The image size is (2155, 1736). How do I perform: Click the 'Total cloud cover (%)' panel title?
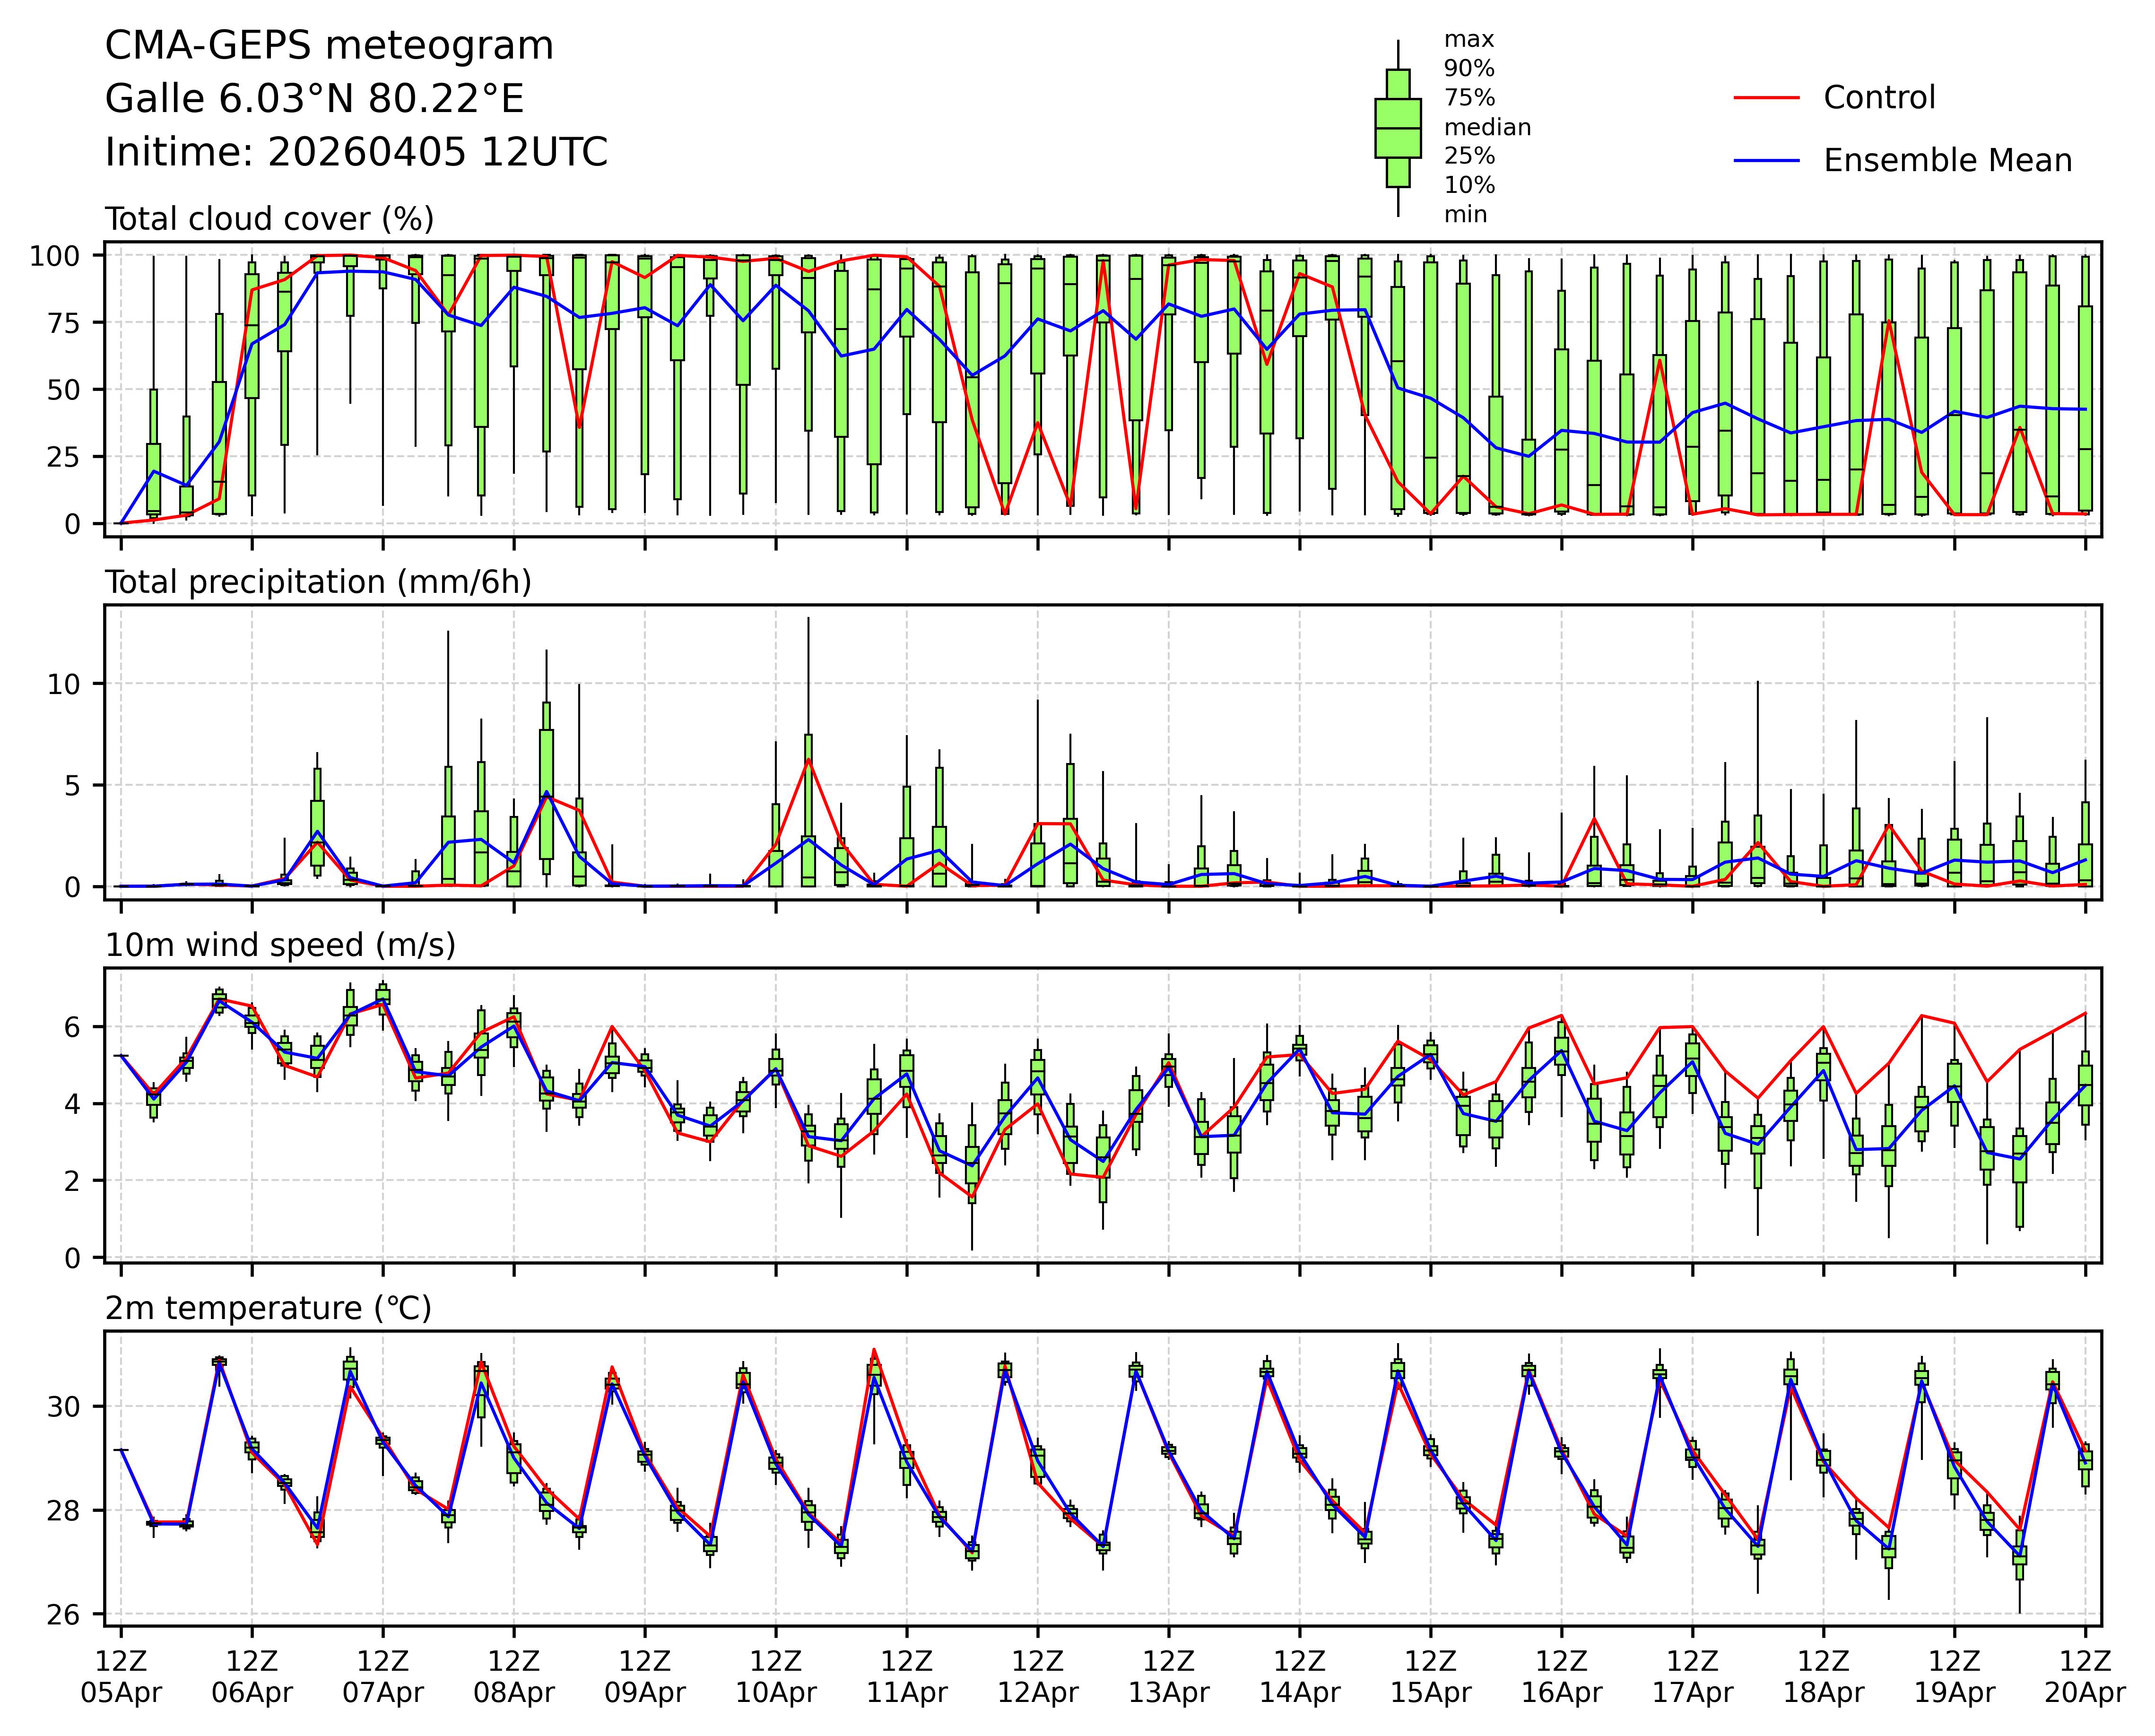pos(269,219)
